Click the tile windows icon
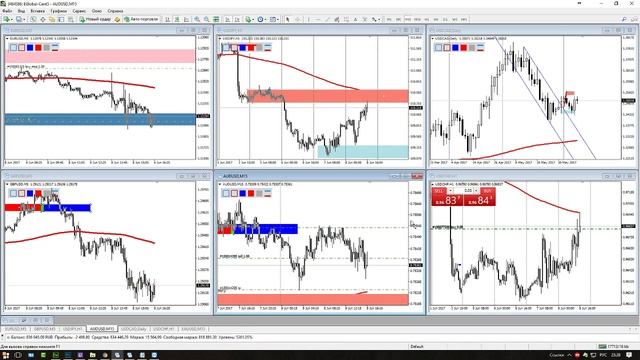 pyautogui.click(x=216, y=19)
